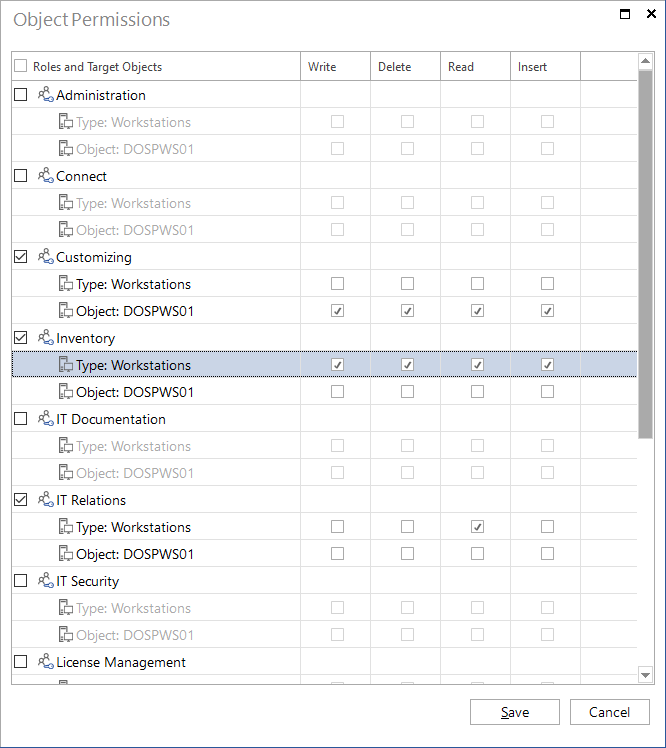666x748 pixels.
Task: Click workstation icon of Administration Type: Workstations
Action: 66,122
